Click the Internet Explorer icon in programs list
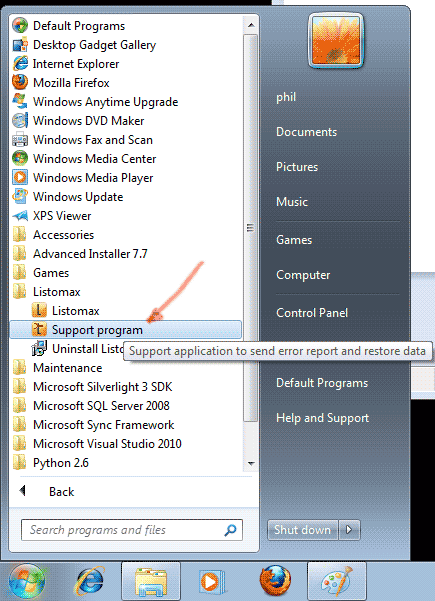This screenshot has height=601, width=435. point(20,64)
